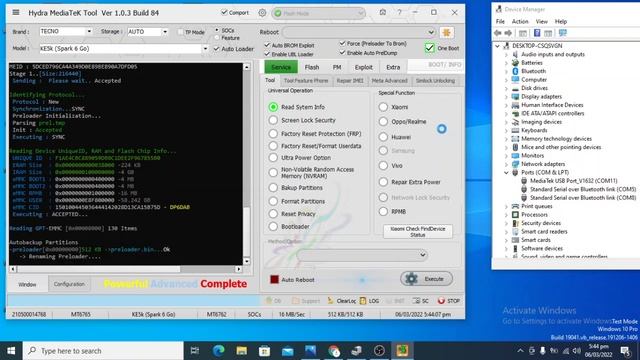
Task: Expand Bluetooth node in Device Manager
Action: coord(506,71)
